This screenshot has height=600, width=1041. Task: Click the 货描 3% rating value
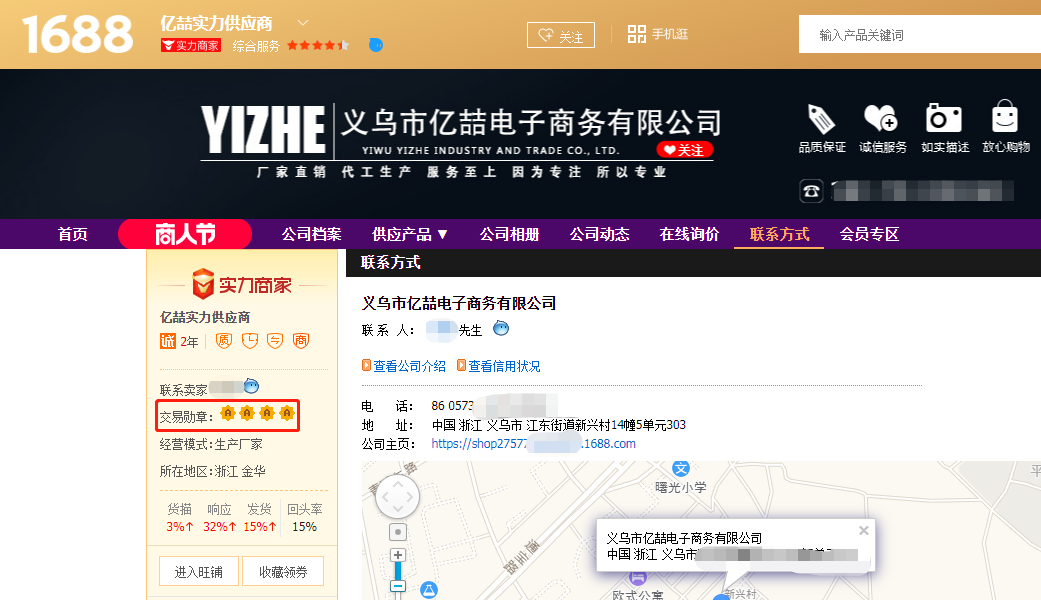179,526
